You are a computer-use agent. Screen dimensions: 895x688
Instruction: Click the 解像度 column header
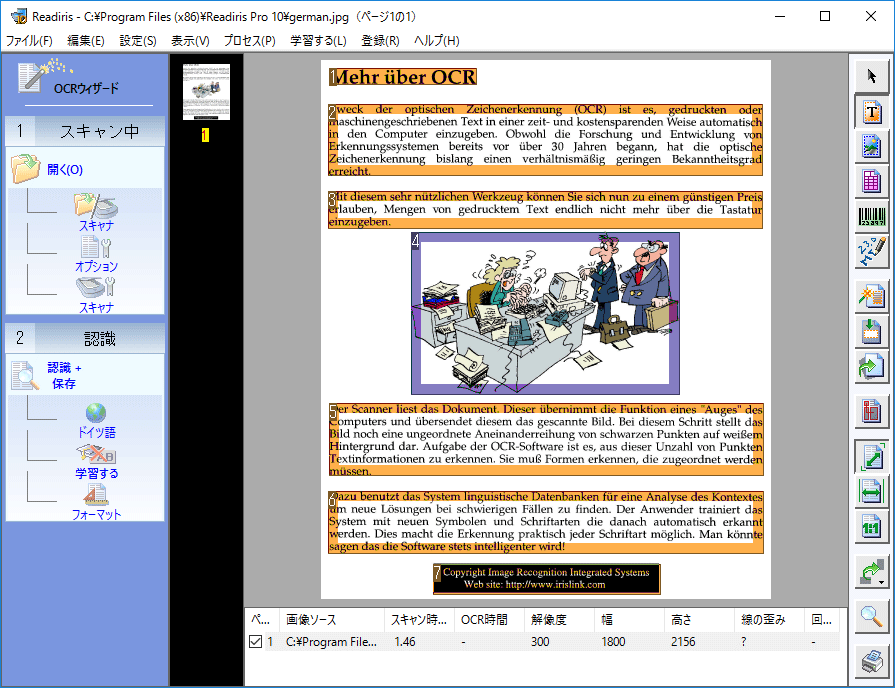click(558, 619)
